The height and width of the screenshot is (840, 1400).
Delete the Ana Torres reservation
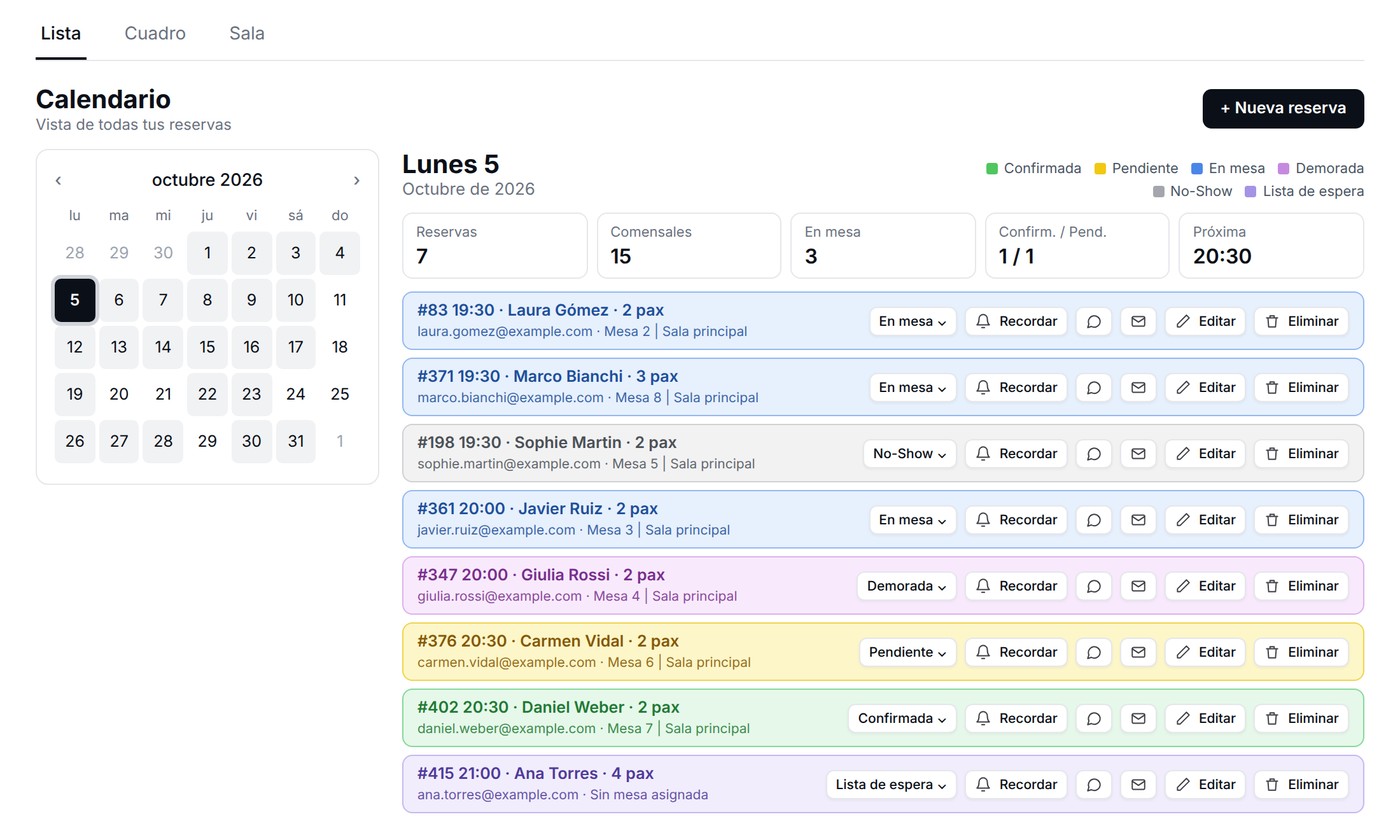(x=1301, y=784)
